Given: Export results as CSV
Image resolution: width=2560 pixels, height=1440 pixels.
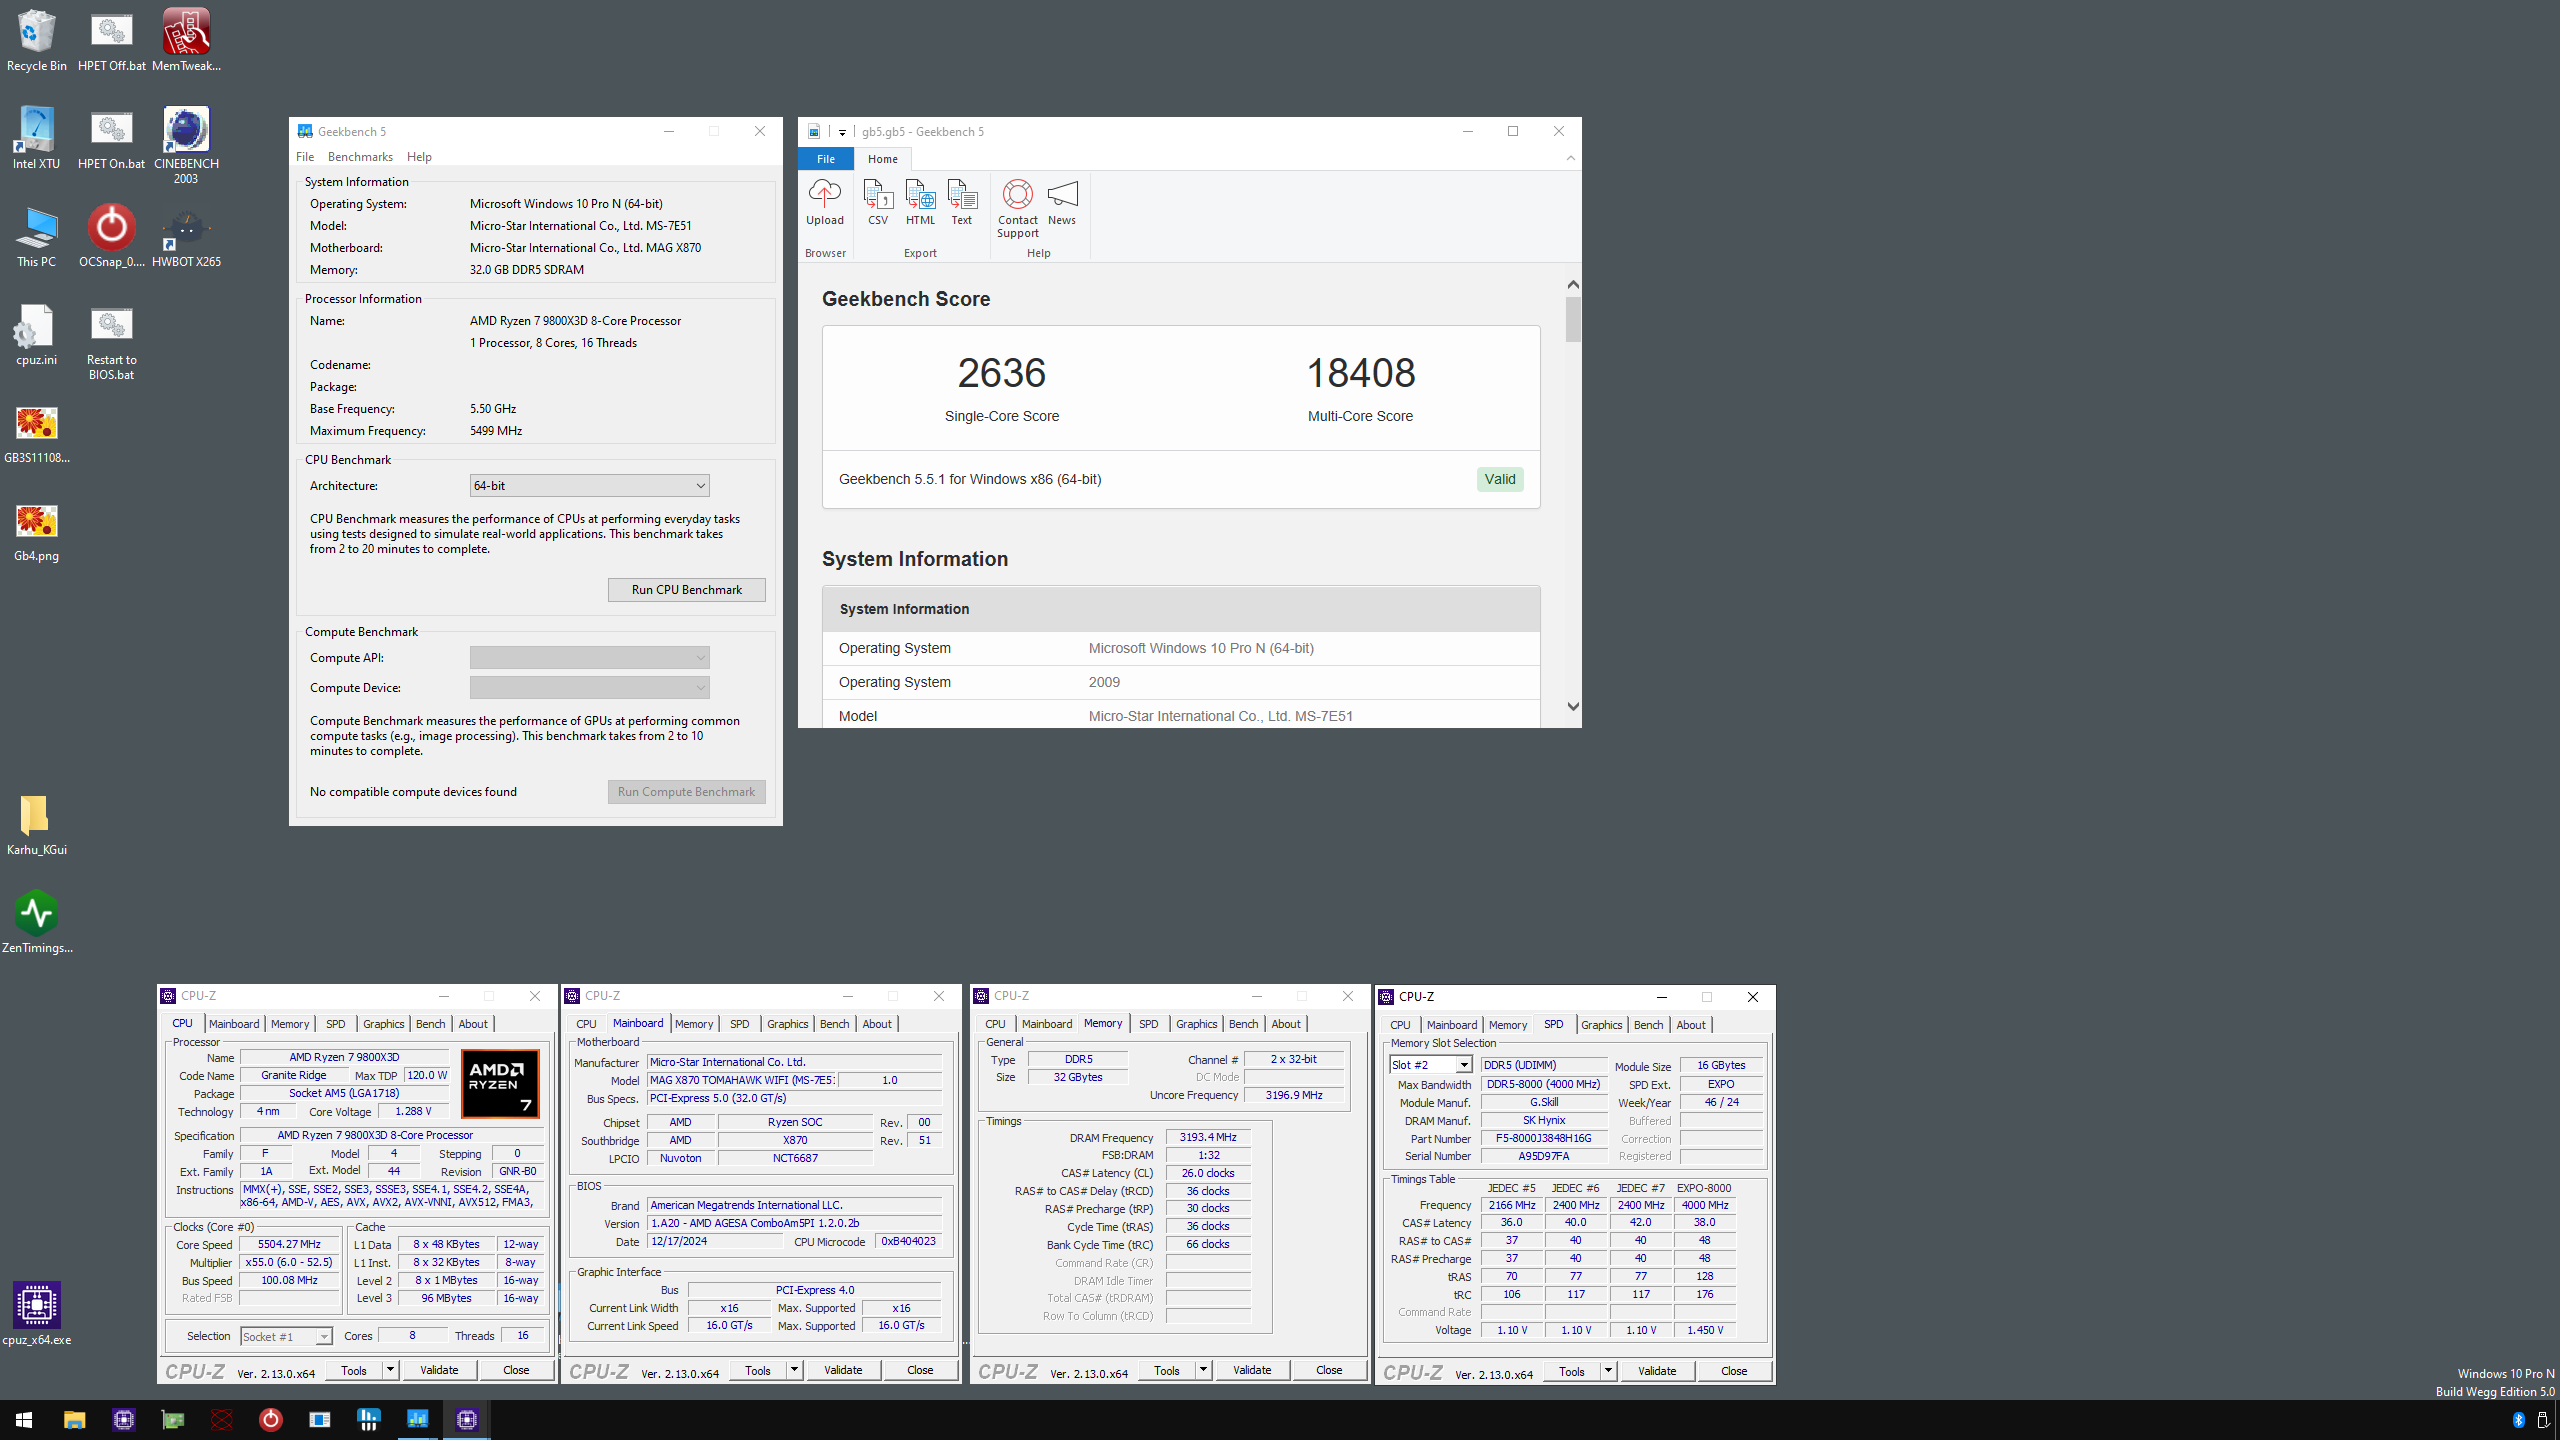Looking at the screenshot, I should [877, 203].
